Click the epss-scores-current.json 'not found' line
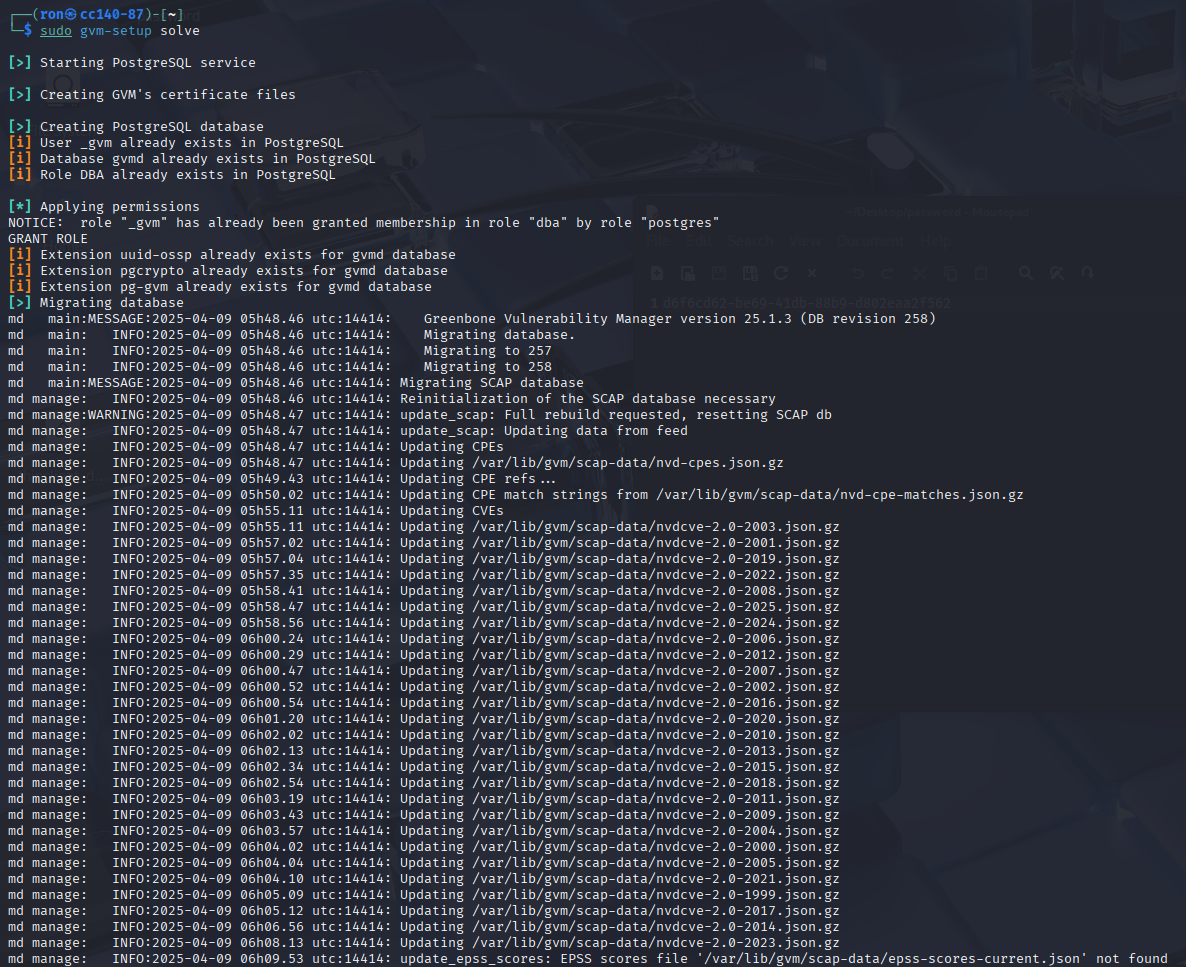Image resolution: width=1186 pixels, height=967 pixels. tap(588, 959)
